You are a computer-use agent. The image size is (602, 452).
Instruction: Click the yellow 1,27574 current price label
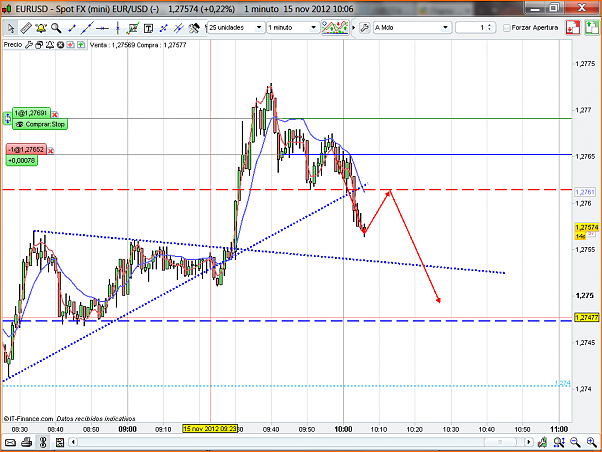pos(587,227)
